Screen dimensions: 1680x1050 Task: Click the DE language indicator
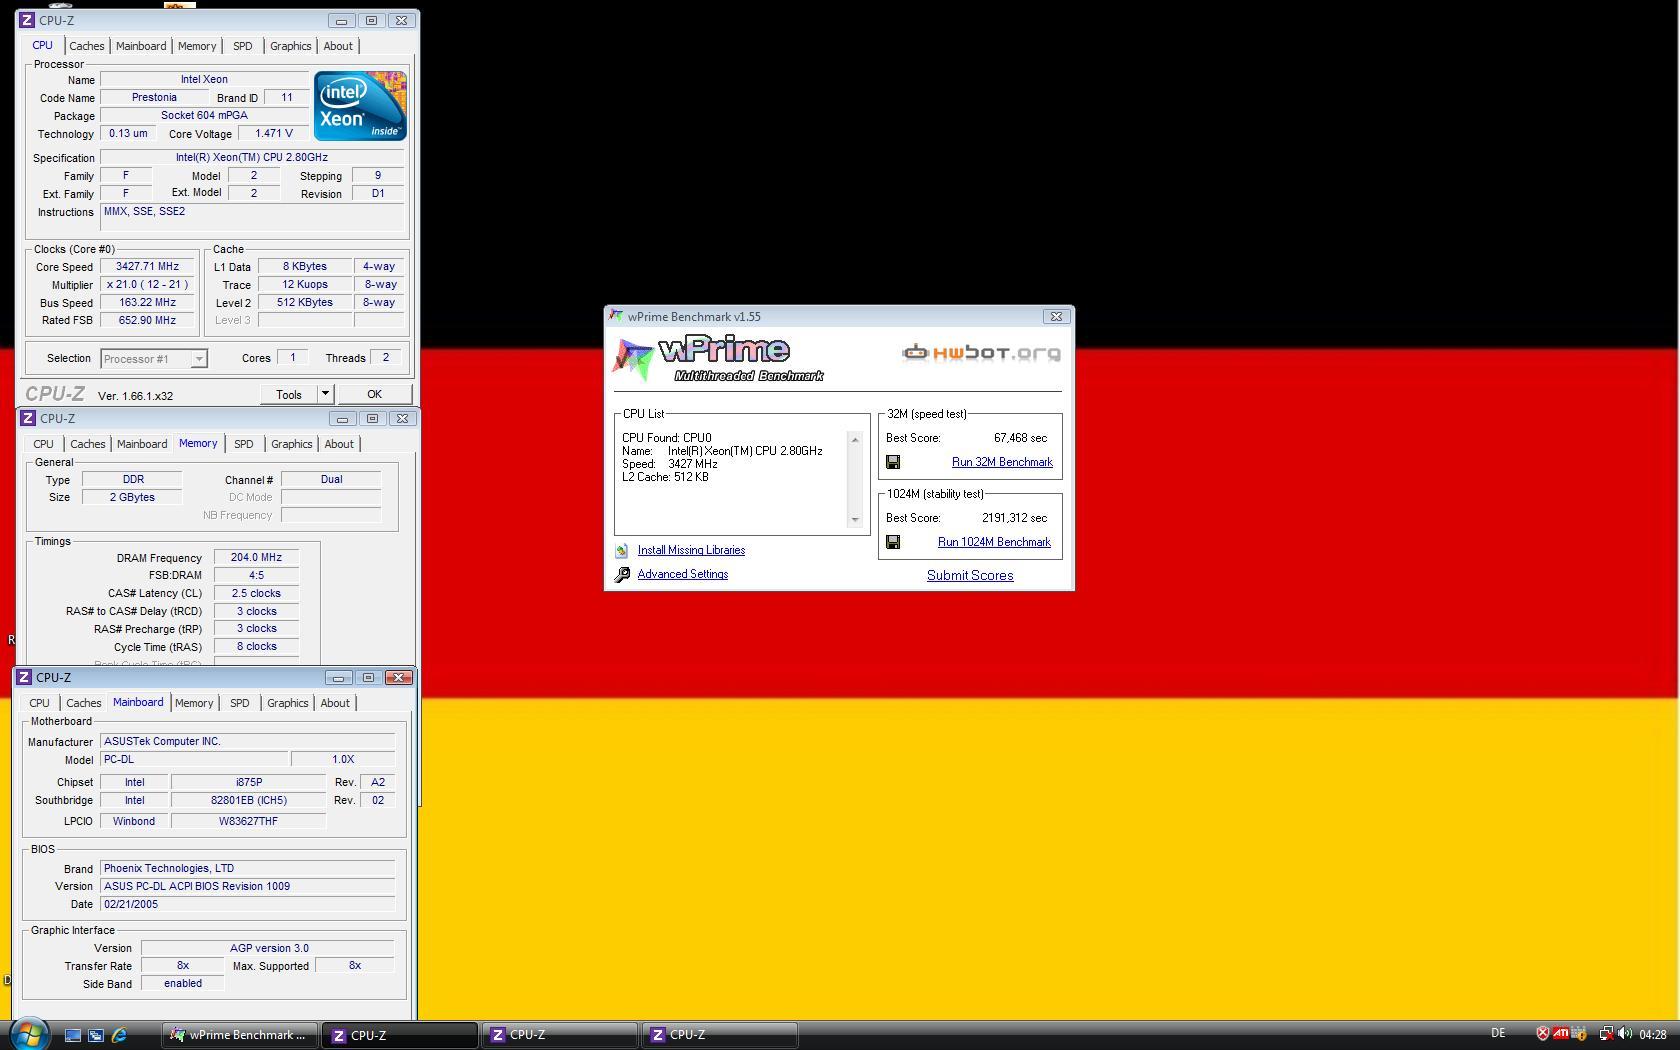point(1498,1033)
